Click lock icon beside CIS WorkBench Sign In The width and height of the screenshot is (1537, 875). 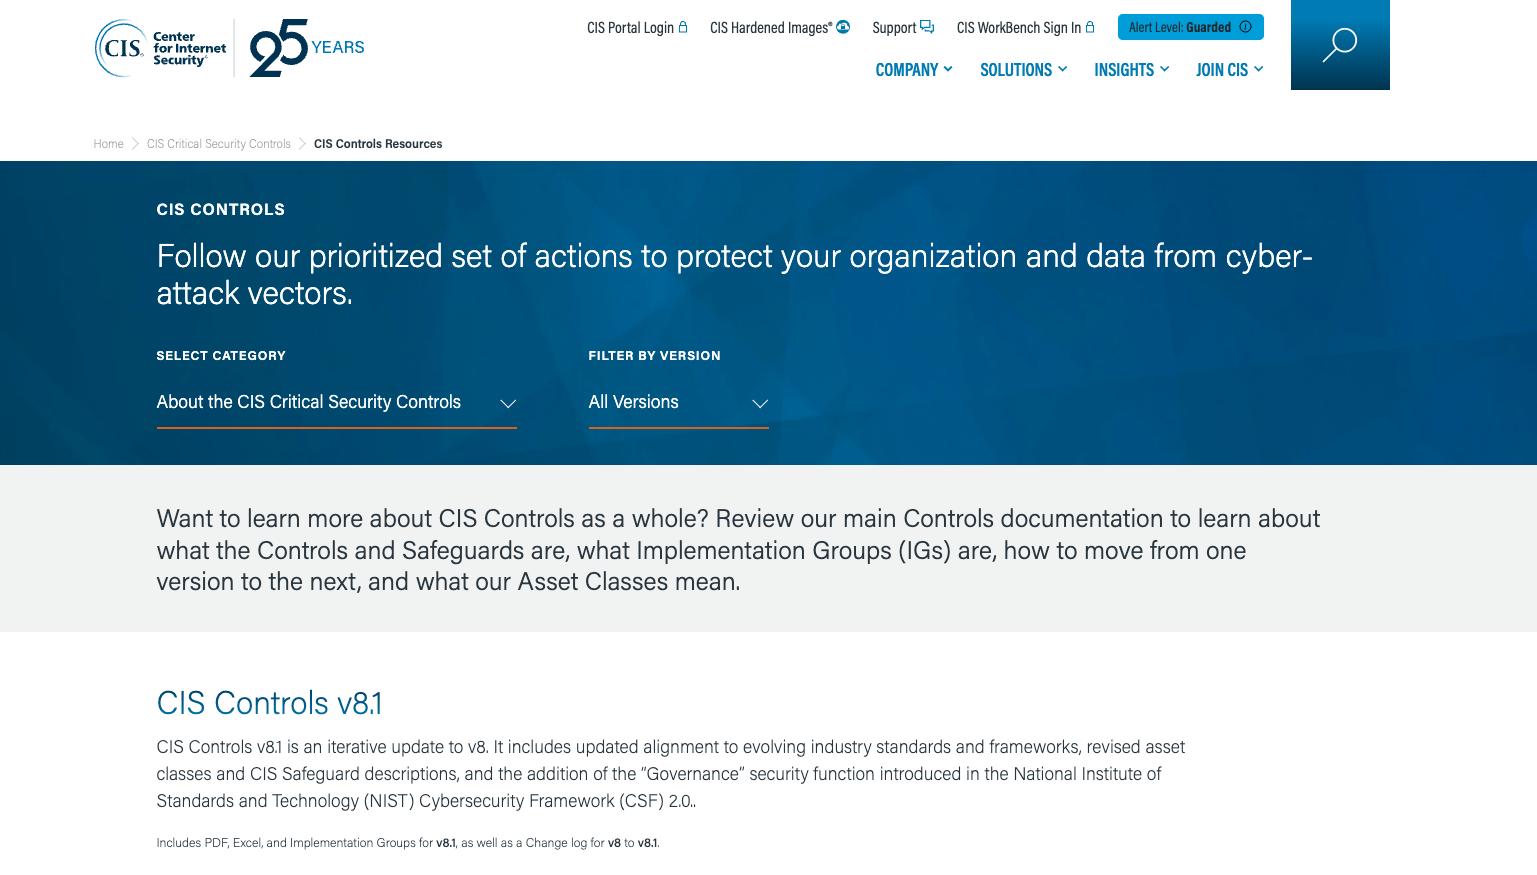coord(1090,27)
